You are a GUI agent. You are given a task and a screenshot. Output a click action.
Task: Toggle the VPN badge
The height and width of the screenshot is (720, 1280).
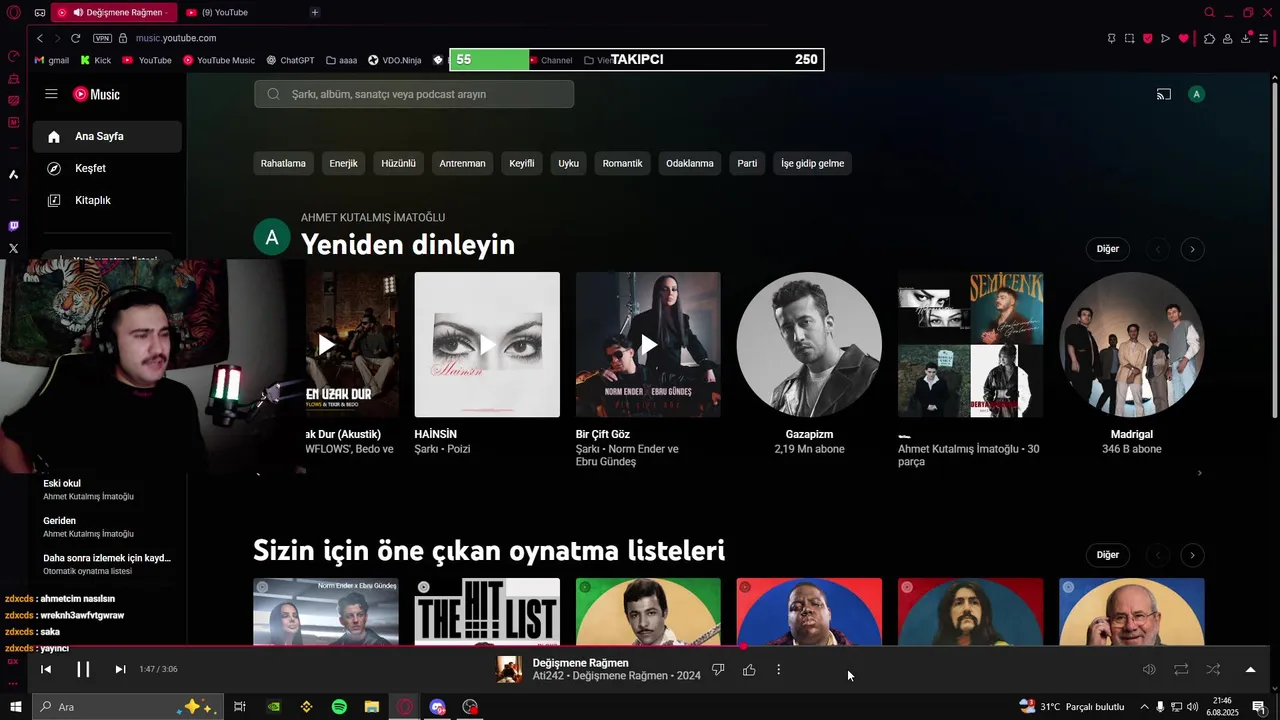[x=102, y=38]
